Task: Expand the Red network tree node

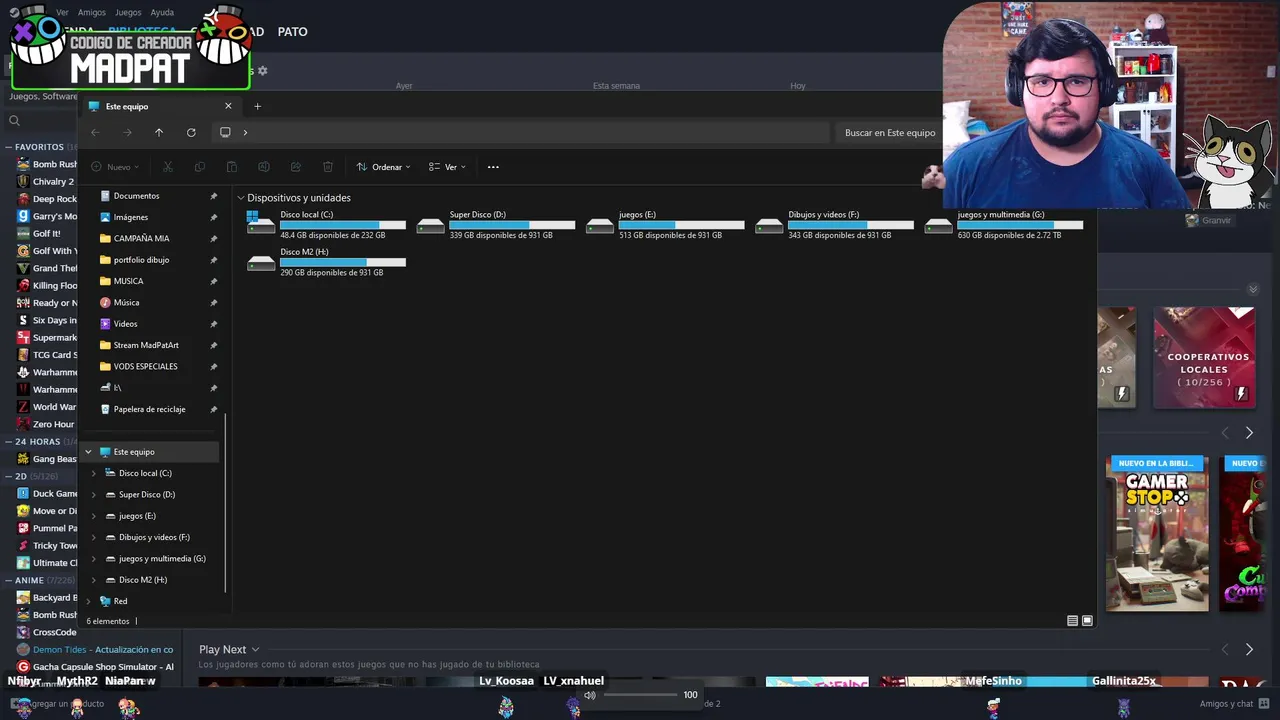Action: click(88, 601)
